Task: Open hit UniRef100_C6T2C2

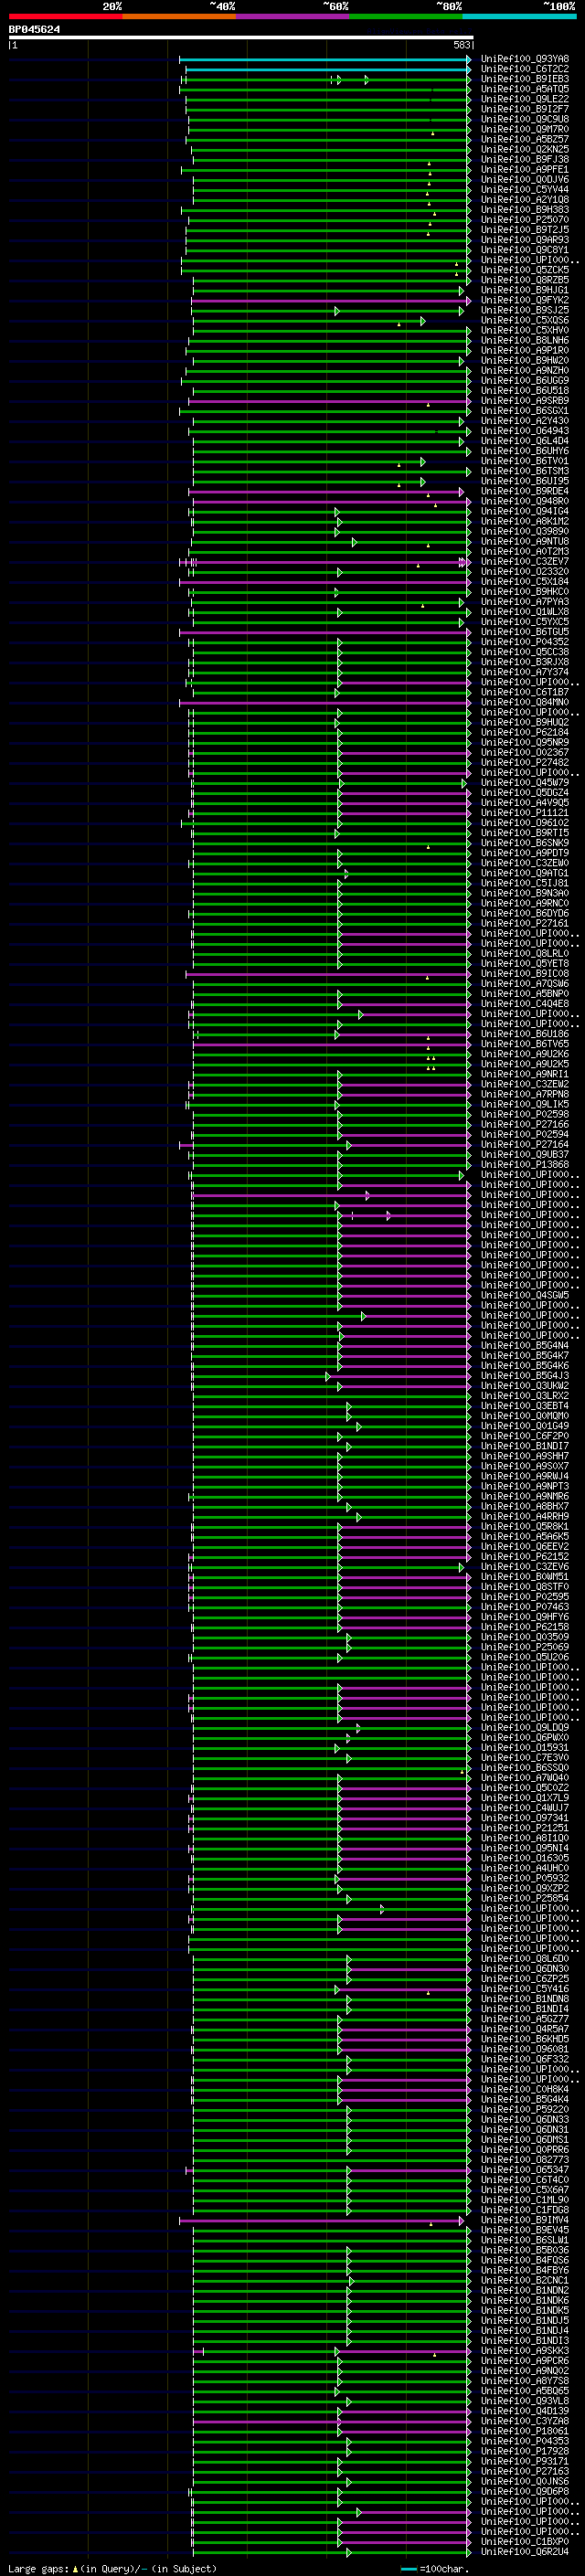Action: pyautogui.click(x=525, y=69)
